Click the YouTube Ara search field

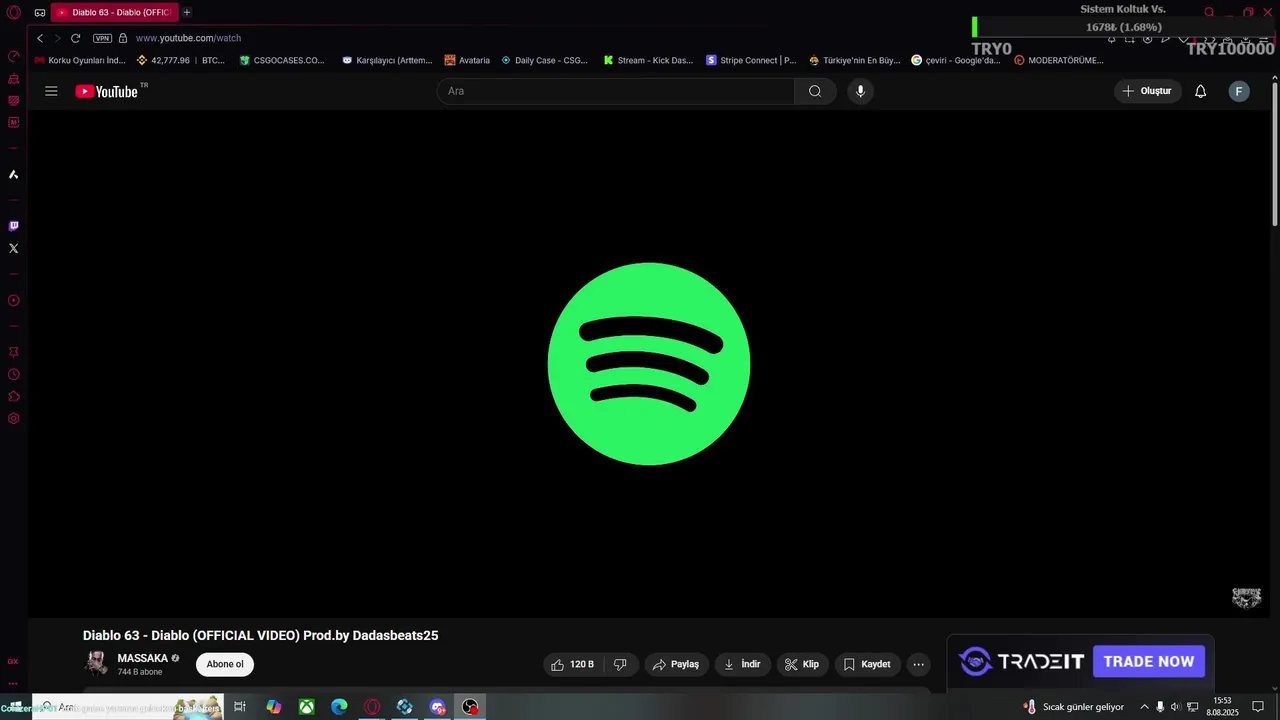(615, 91)
